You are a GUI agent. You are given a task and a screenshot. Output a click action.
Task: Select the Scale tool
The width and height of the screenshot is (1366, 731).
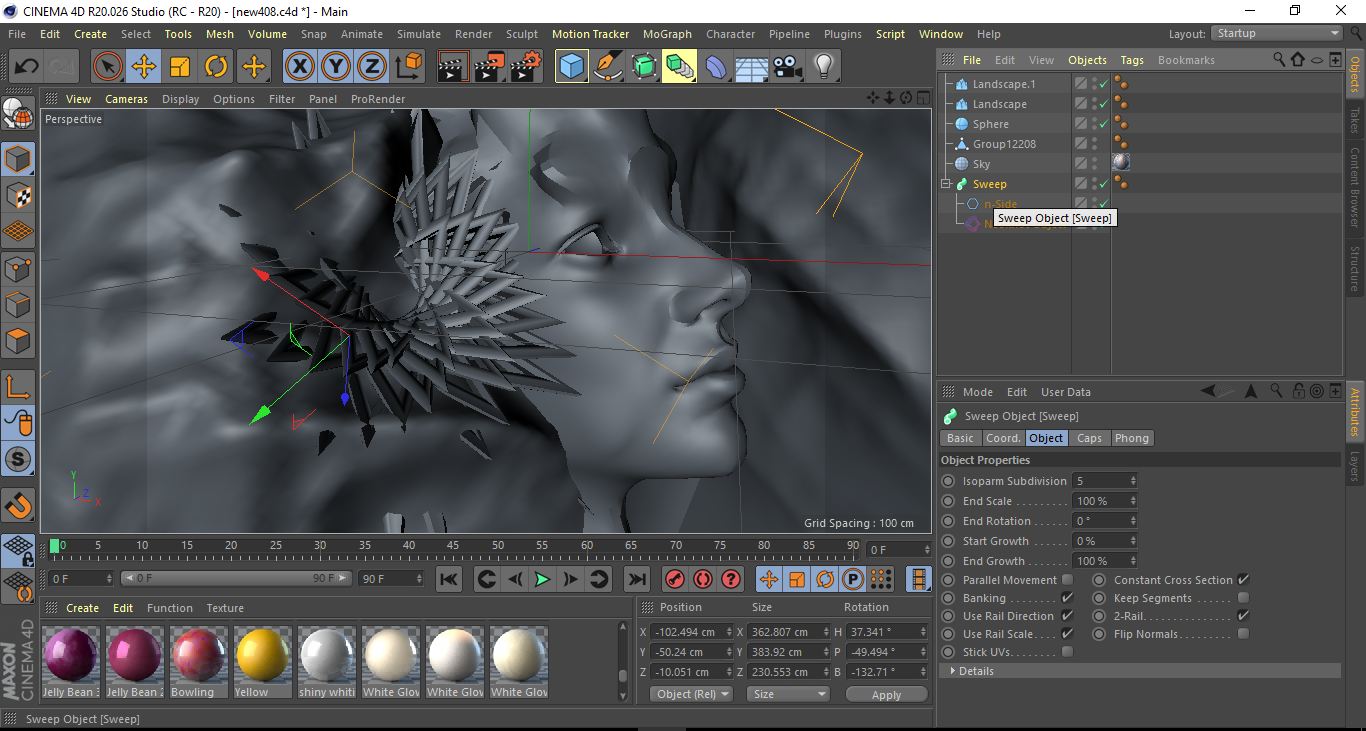pyautogui.click(x=180, y=67)
